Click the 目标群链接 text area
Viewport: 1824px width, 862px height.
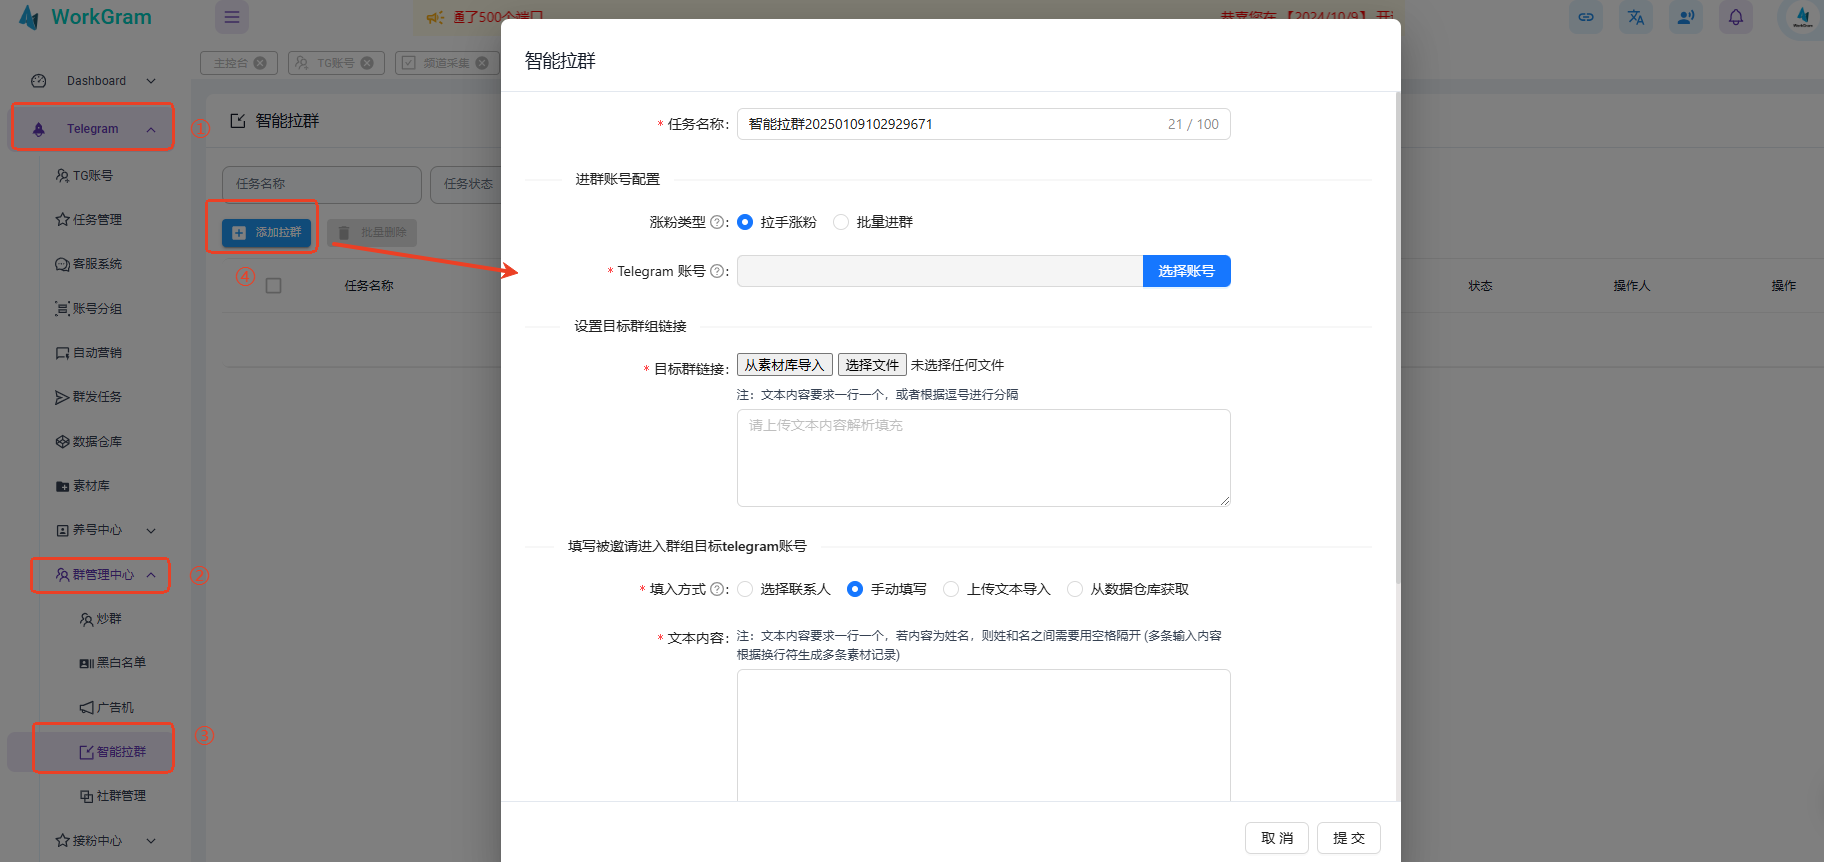coord(983,458)
